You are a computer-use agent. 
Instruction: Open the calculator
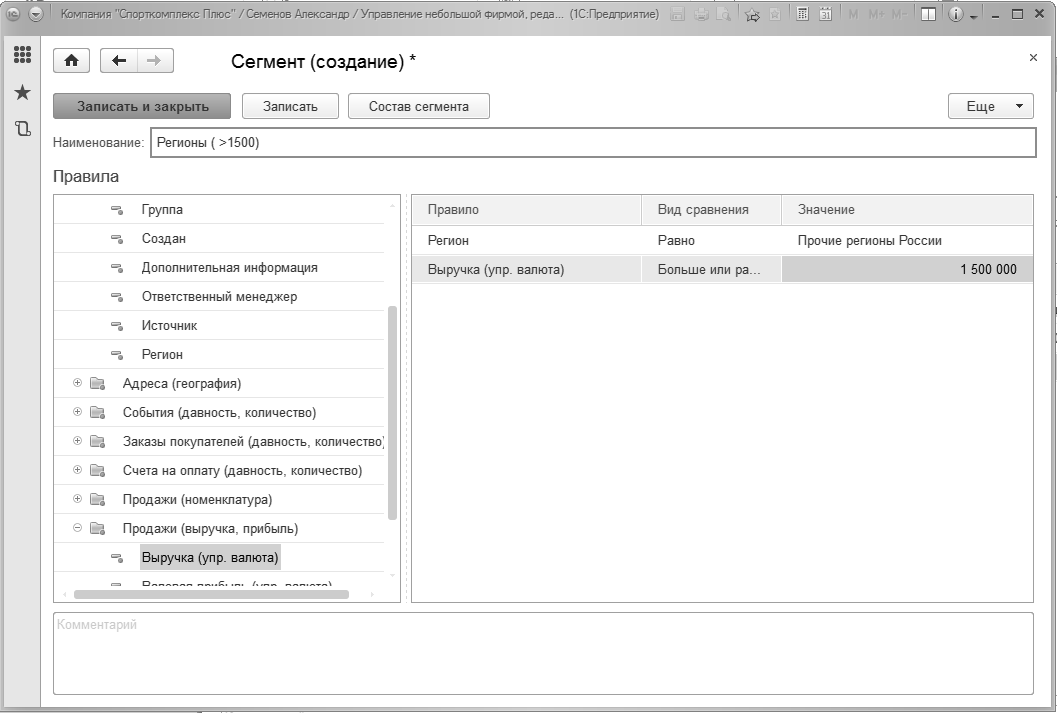802,14
